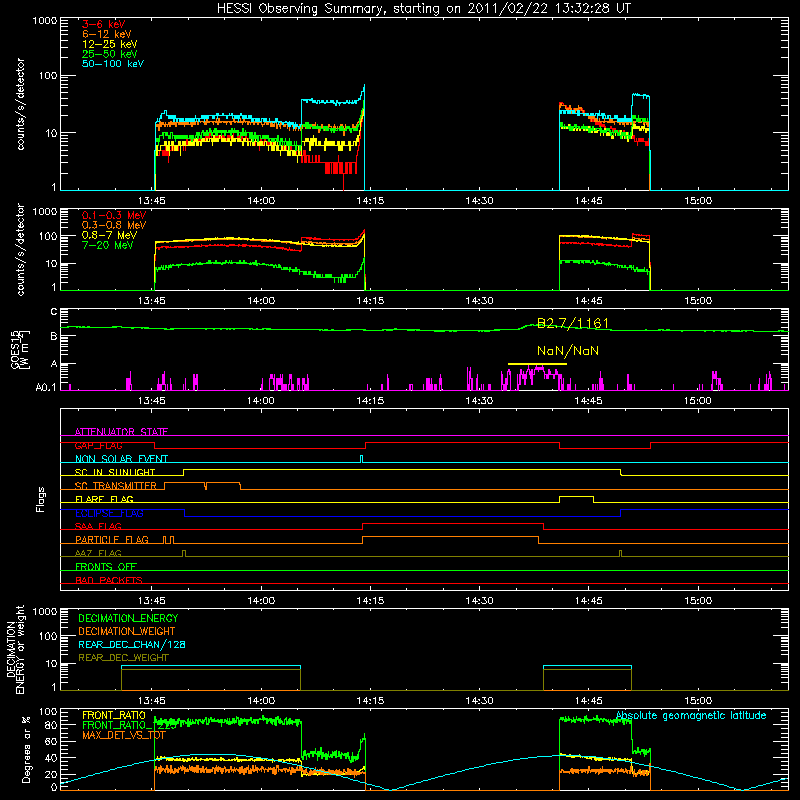This screenshot has width=800, height=800.
Task: Select the FLARE_FLAG label
Action: [104, 499]
